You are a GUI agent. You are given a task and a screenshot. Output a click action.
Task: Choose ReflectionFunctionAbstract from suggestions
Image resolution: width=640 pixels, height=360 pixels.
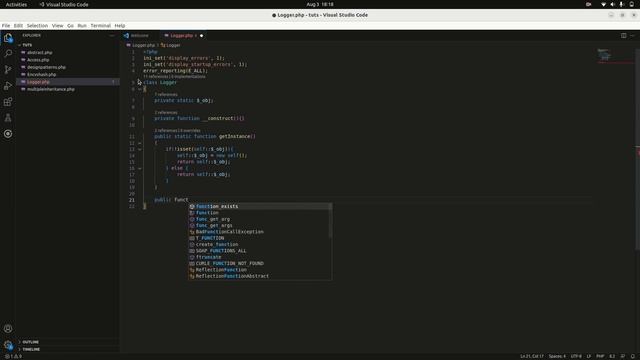pyautogui.click(x=260, y=276)
